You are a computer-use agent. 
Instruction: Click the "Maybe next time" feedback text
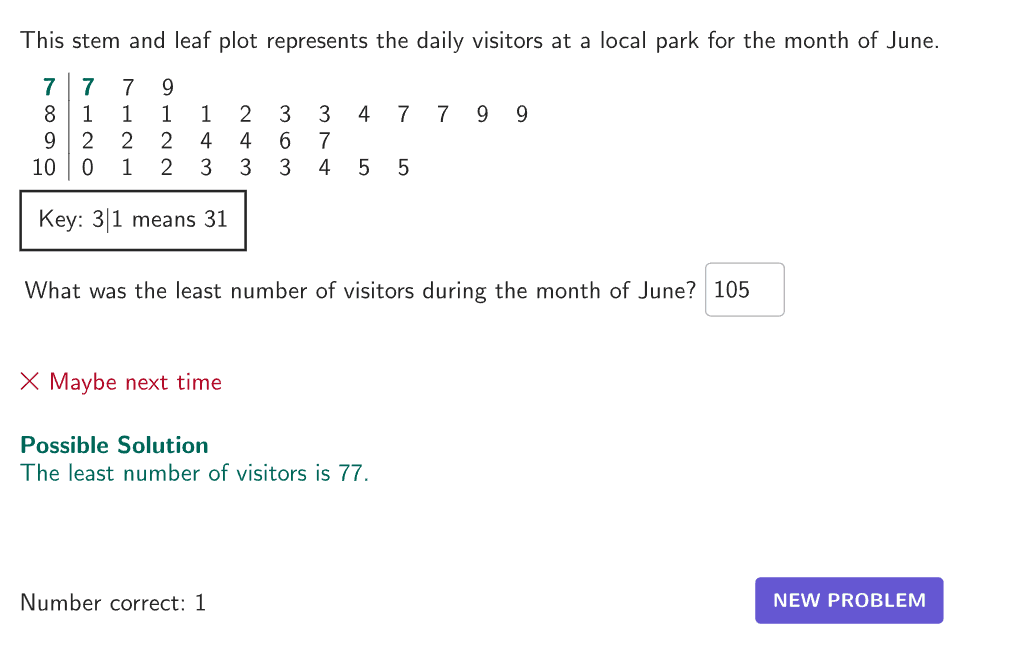(135, 382)
